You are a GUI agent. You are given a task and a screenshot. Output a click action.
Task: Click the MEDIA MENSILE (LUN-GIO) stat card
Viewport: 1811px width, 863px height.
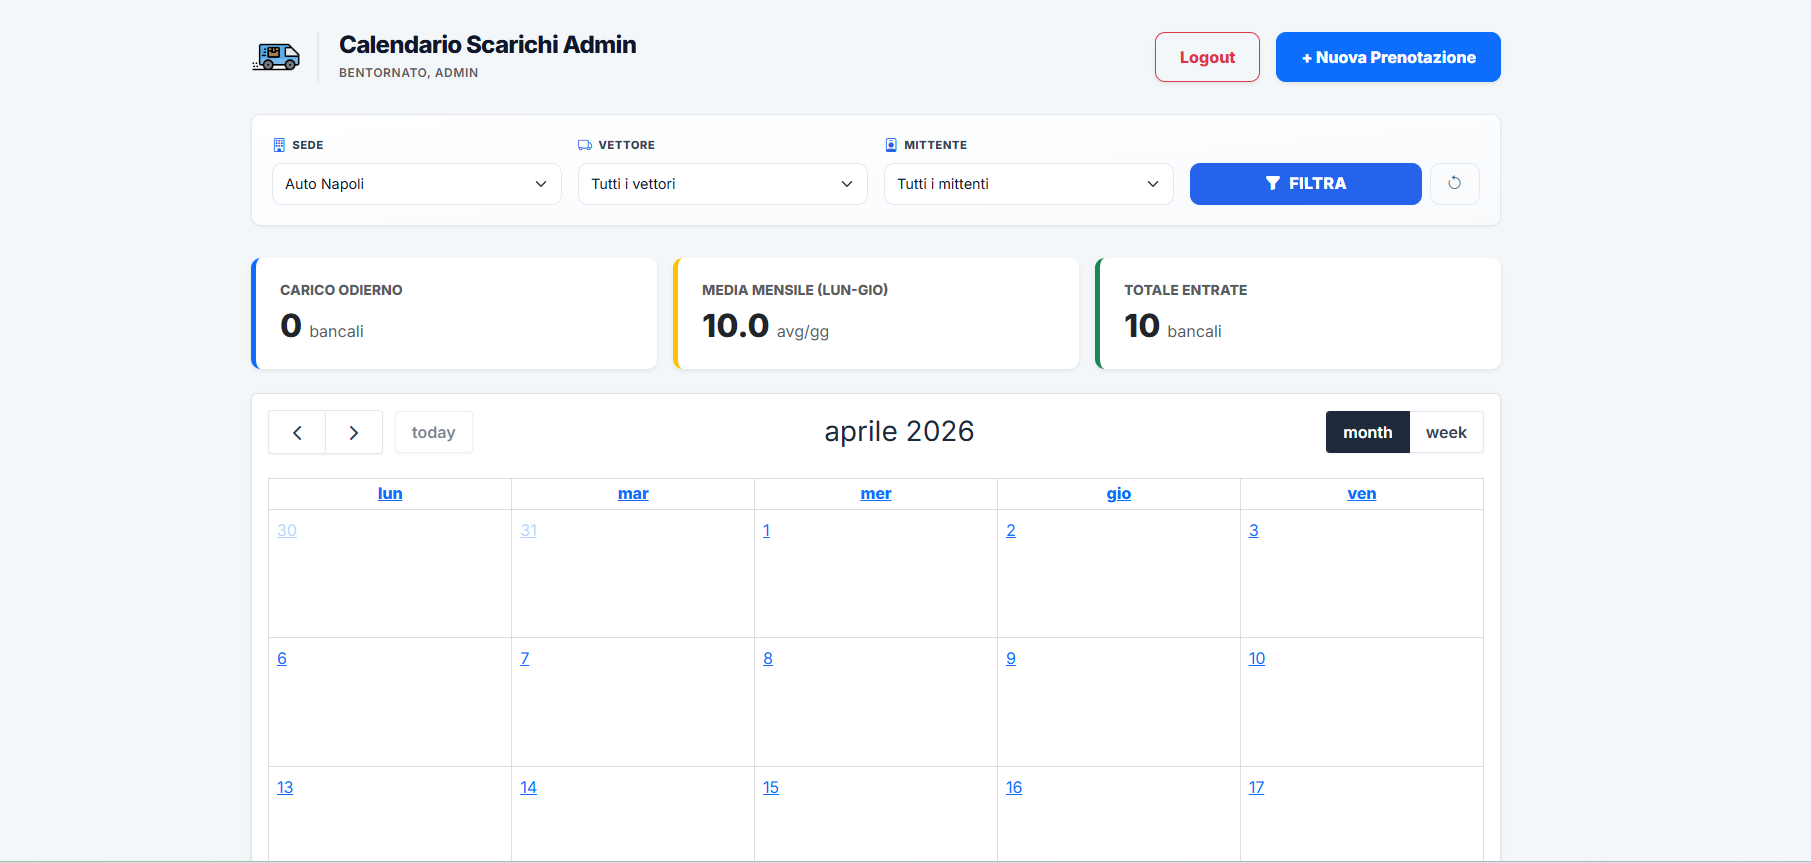point(876,314)
